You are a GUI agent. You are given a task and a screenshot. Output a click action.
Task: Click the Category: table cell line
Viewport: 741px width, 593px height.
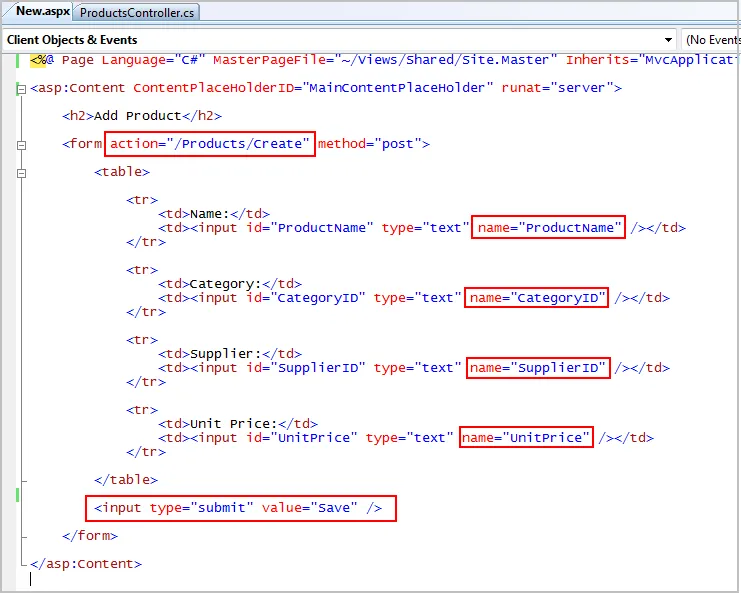tap(230, 284)
